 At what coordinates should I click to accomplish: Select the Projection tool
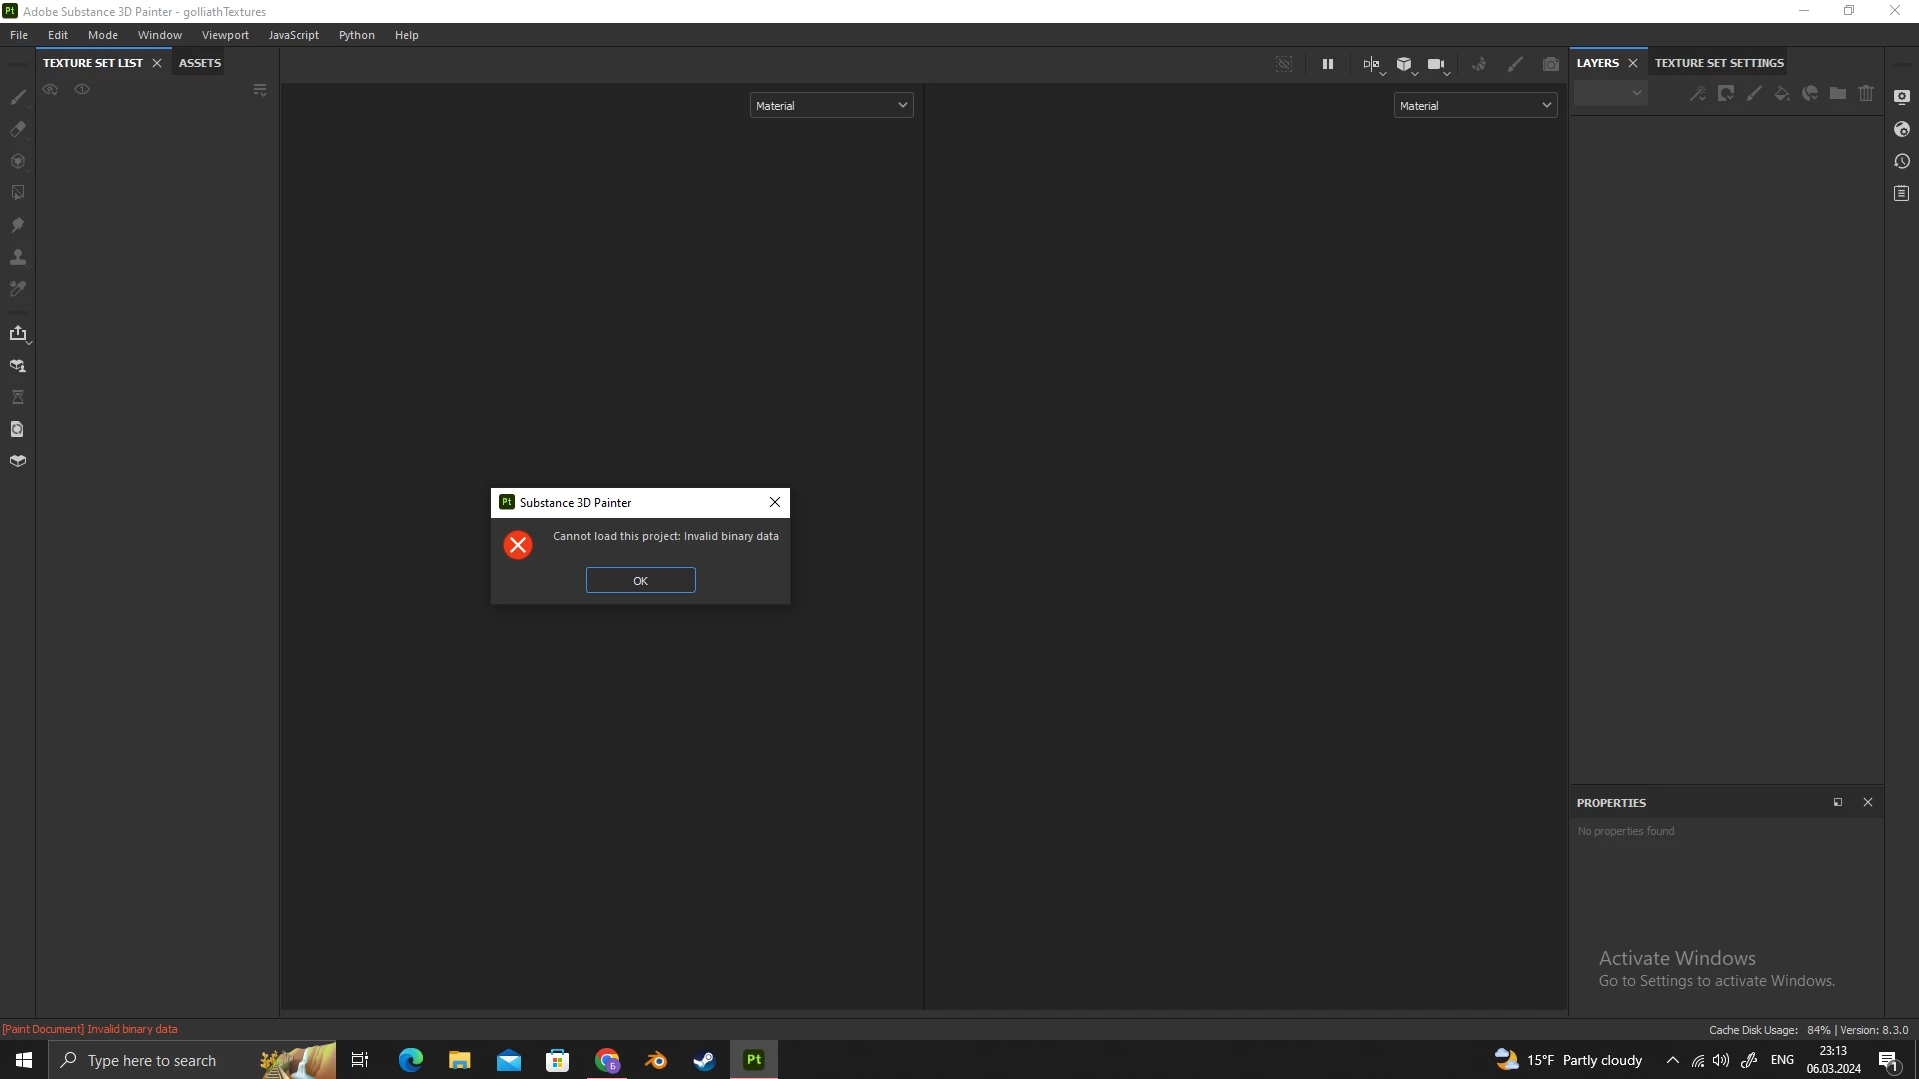(18, 161)
